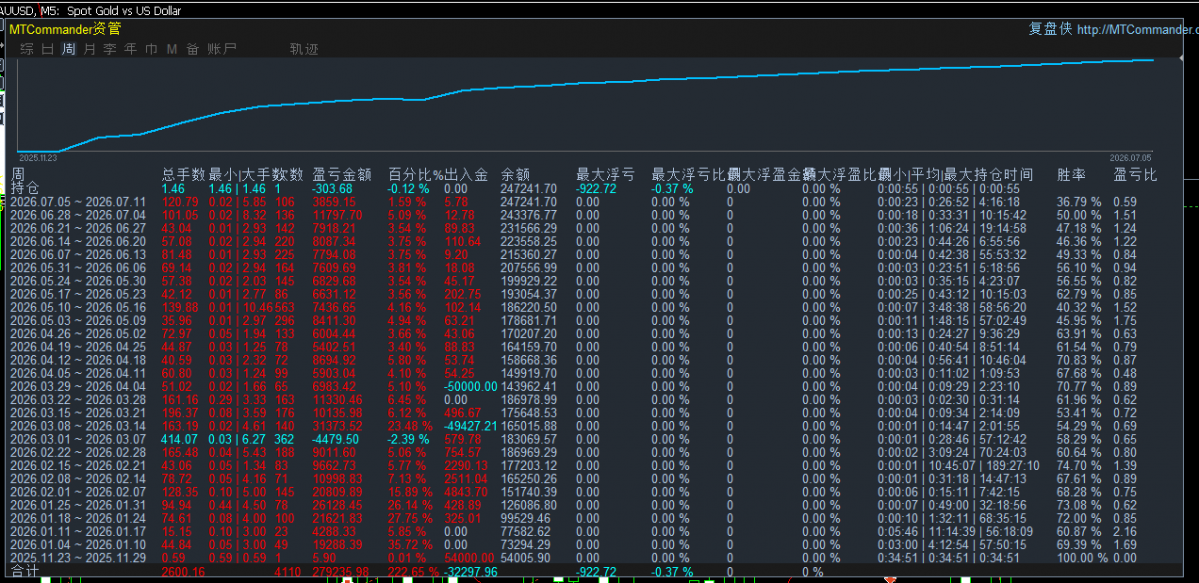Select the highlighted 周 weekly tab

[69, 49]
